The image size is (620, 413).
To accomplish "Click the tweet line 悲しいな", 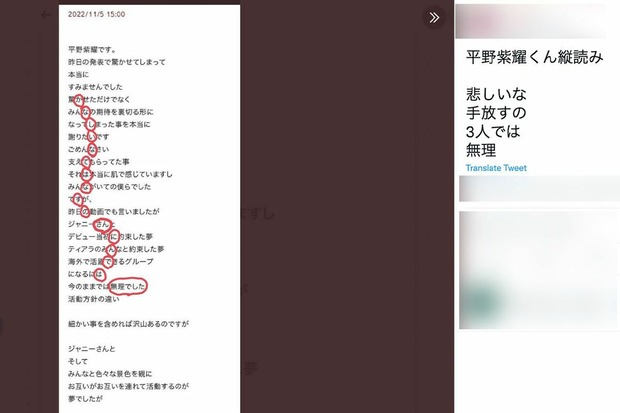I will tap(496, 94).
